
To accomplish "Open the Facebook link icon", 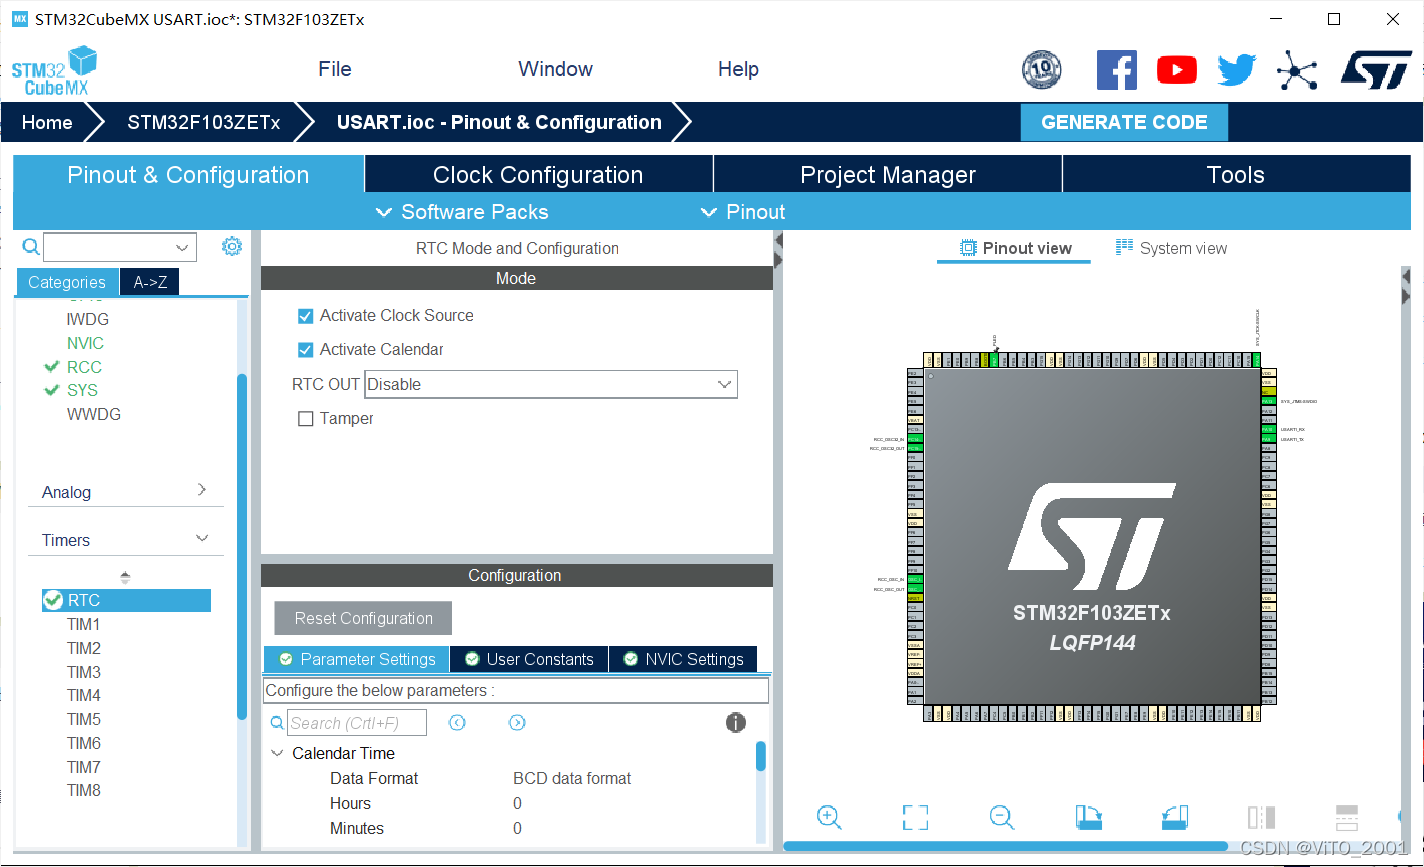I will click(x=1117, y=70).
